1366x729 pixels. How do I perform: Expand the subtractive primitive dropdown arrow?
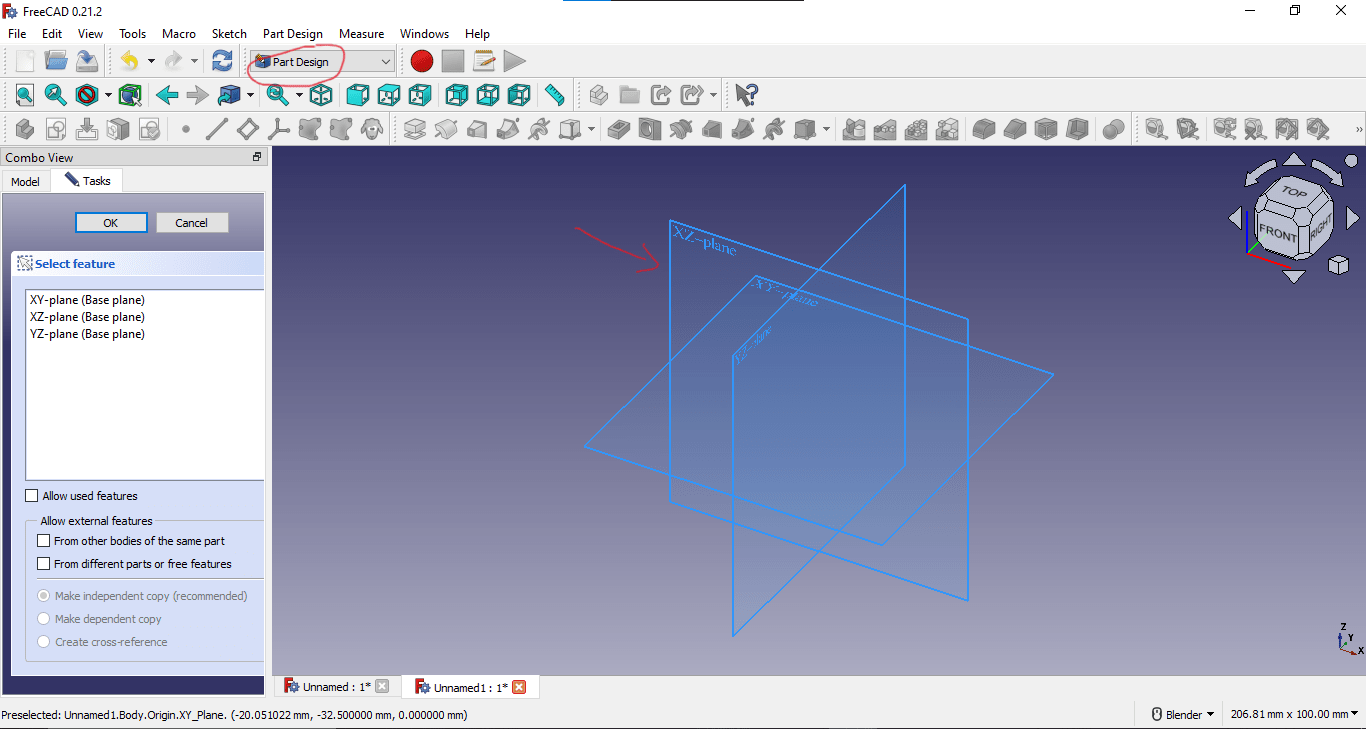pyautogui.click(x=827, y=129)
